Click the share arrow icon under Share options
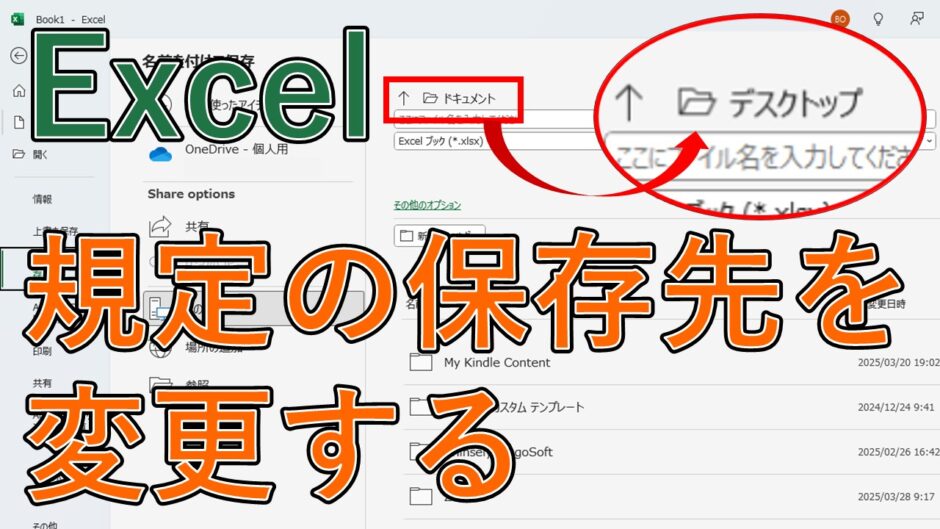Image resolution: width=940 pixels, height=529 pixels. (160, 227)
